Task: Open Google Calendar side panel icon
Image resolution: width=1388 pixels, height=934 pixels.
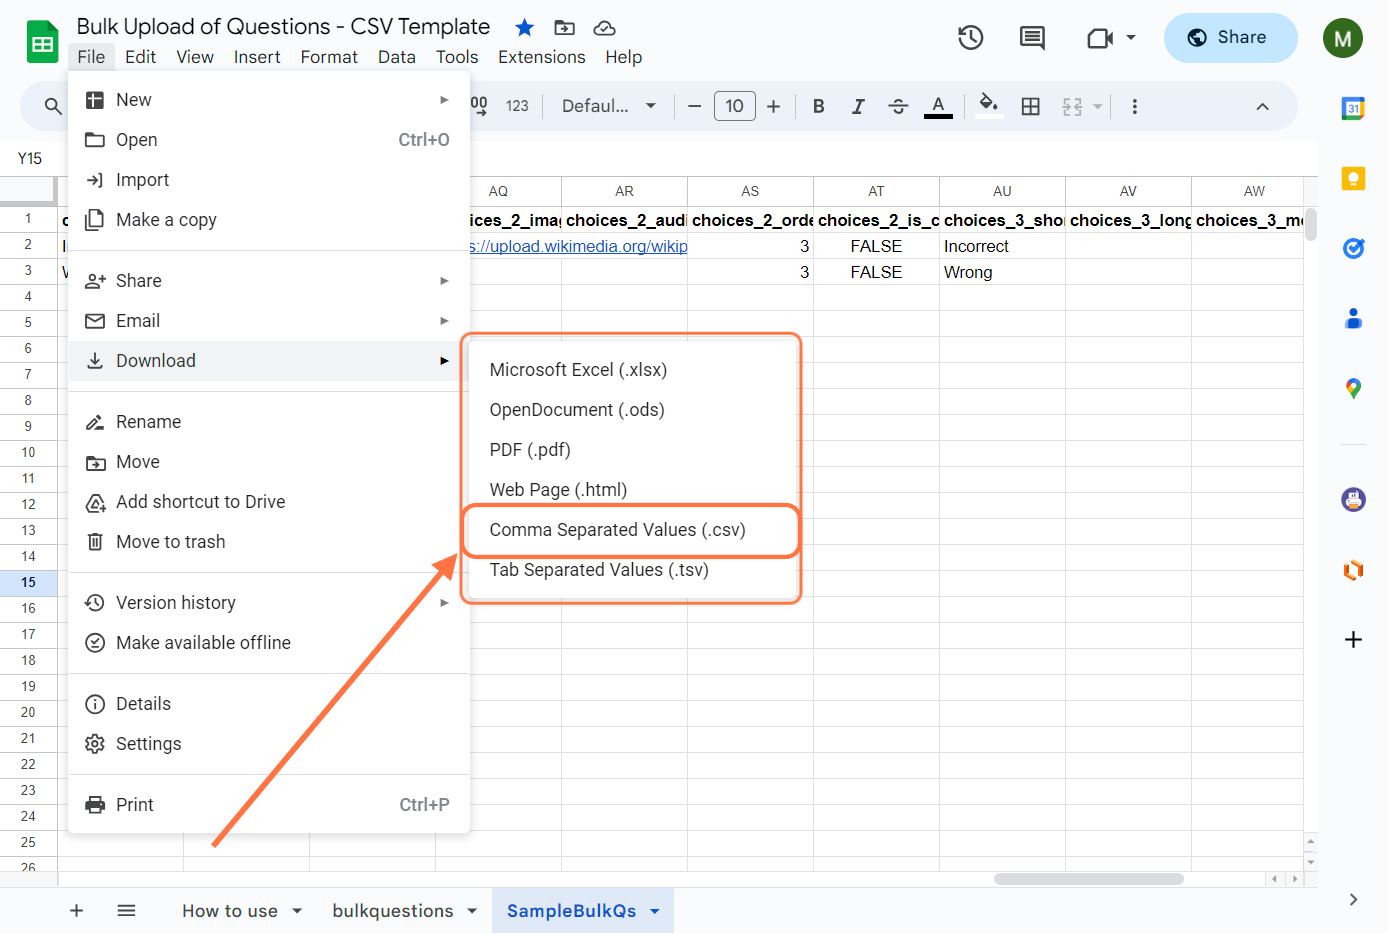Action: [1353, 109]
